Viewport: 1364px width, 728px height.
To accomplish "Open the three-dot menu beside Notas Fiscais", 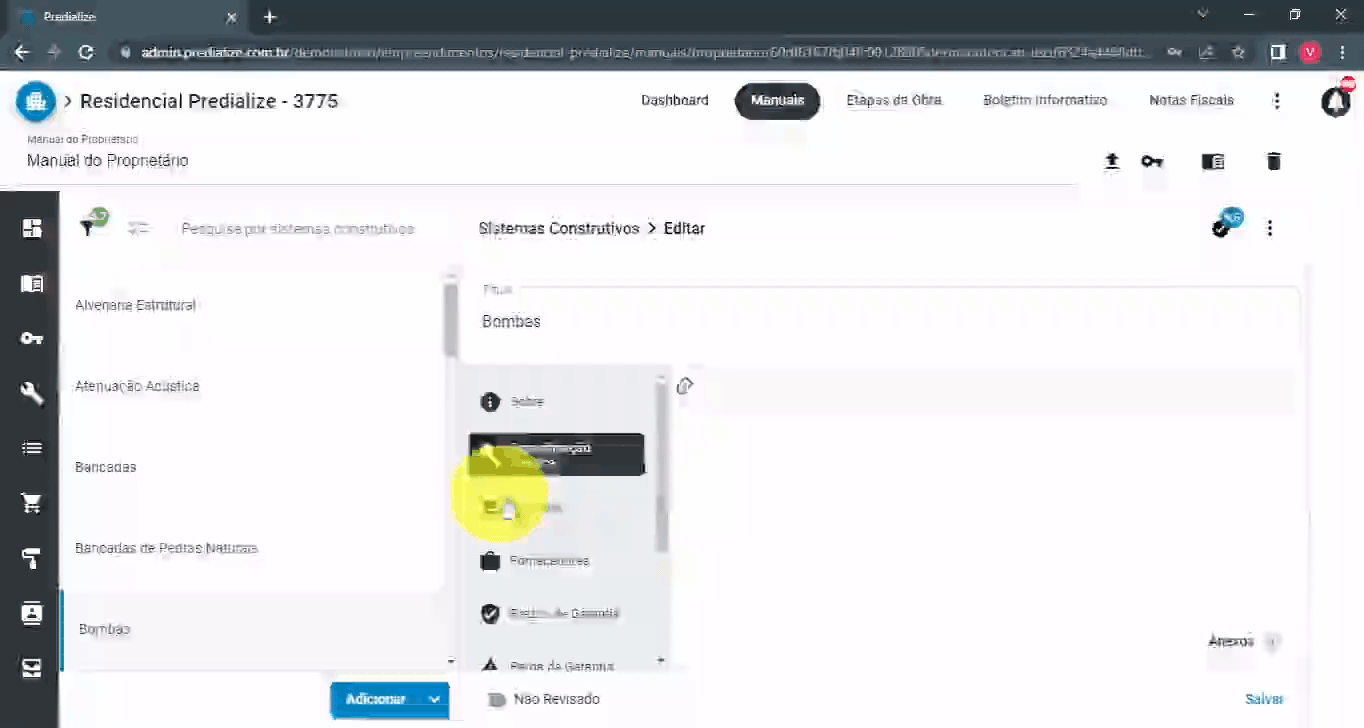I will 1276,101.
